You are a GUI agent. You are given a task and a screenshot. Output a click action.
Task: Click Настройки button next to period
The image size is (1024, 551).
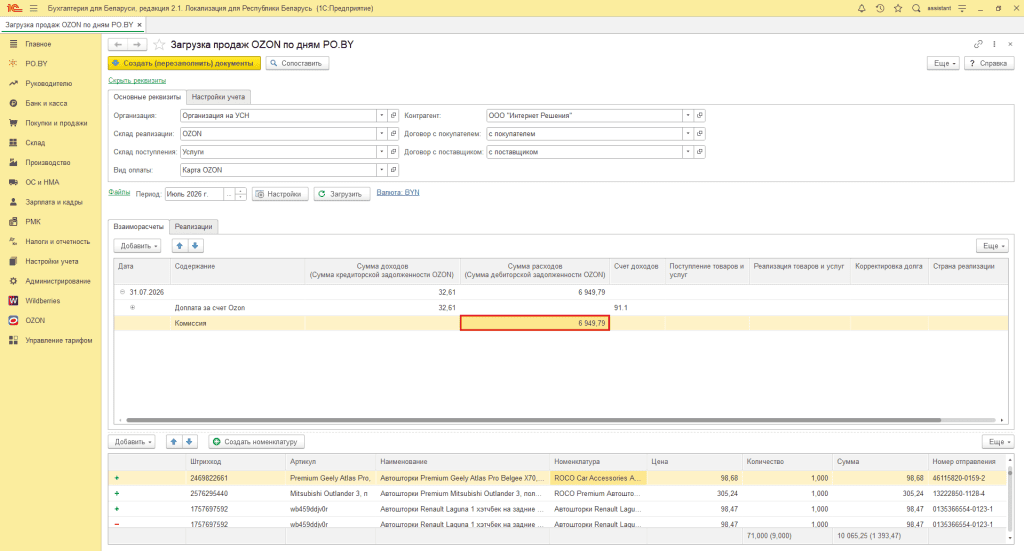point(280,194)
